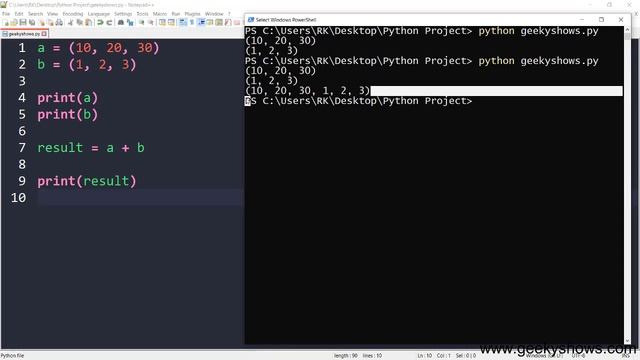Click the code line 'b = (1, 2, 3)'

point(87,64)
